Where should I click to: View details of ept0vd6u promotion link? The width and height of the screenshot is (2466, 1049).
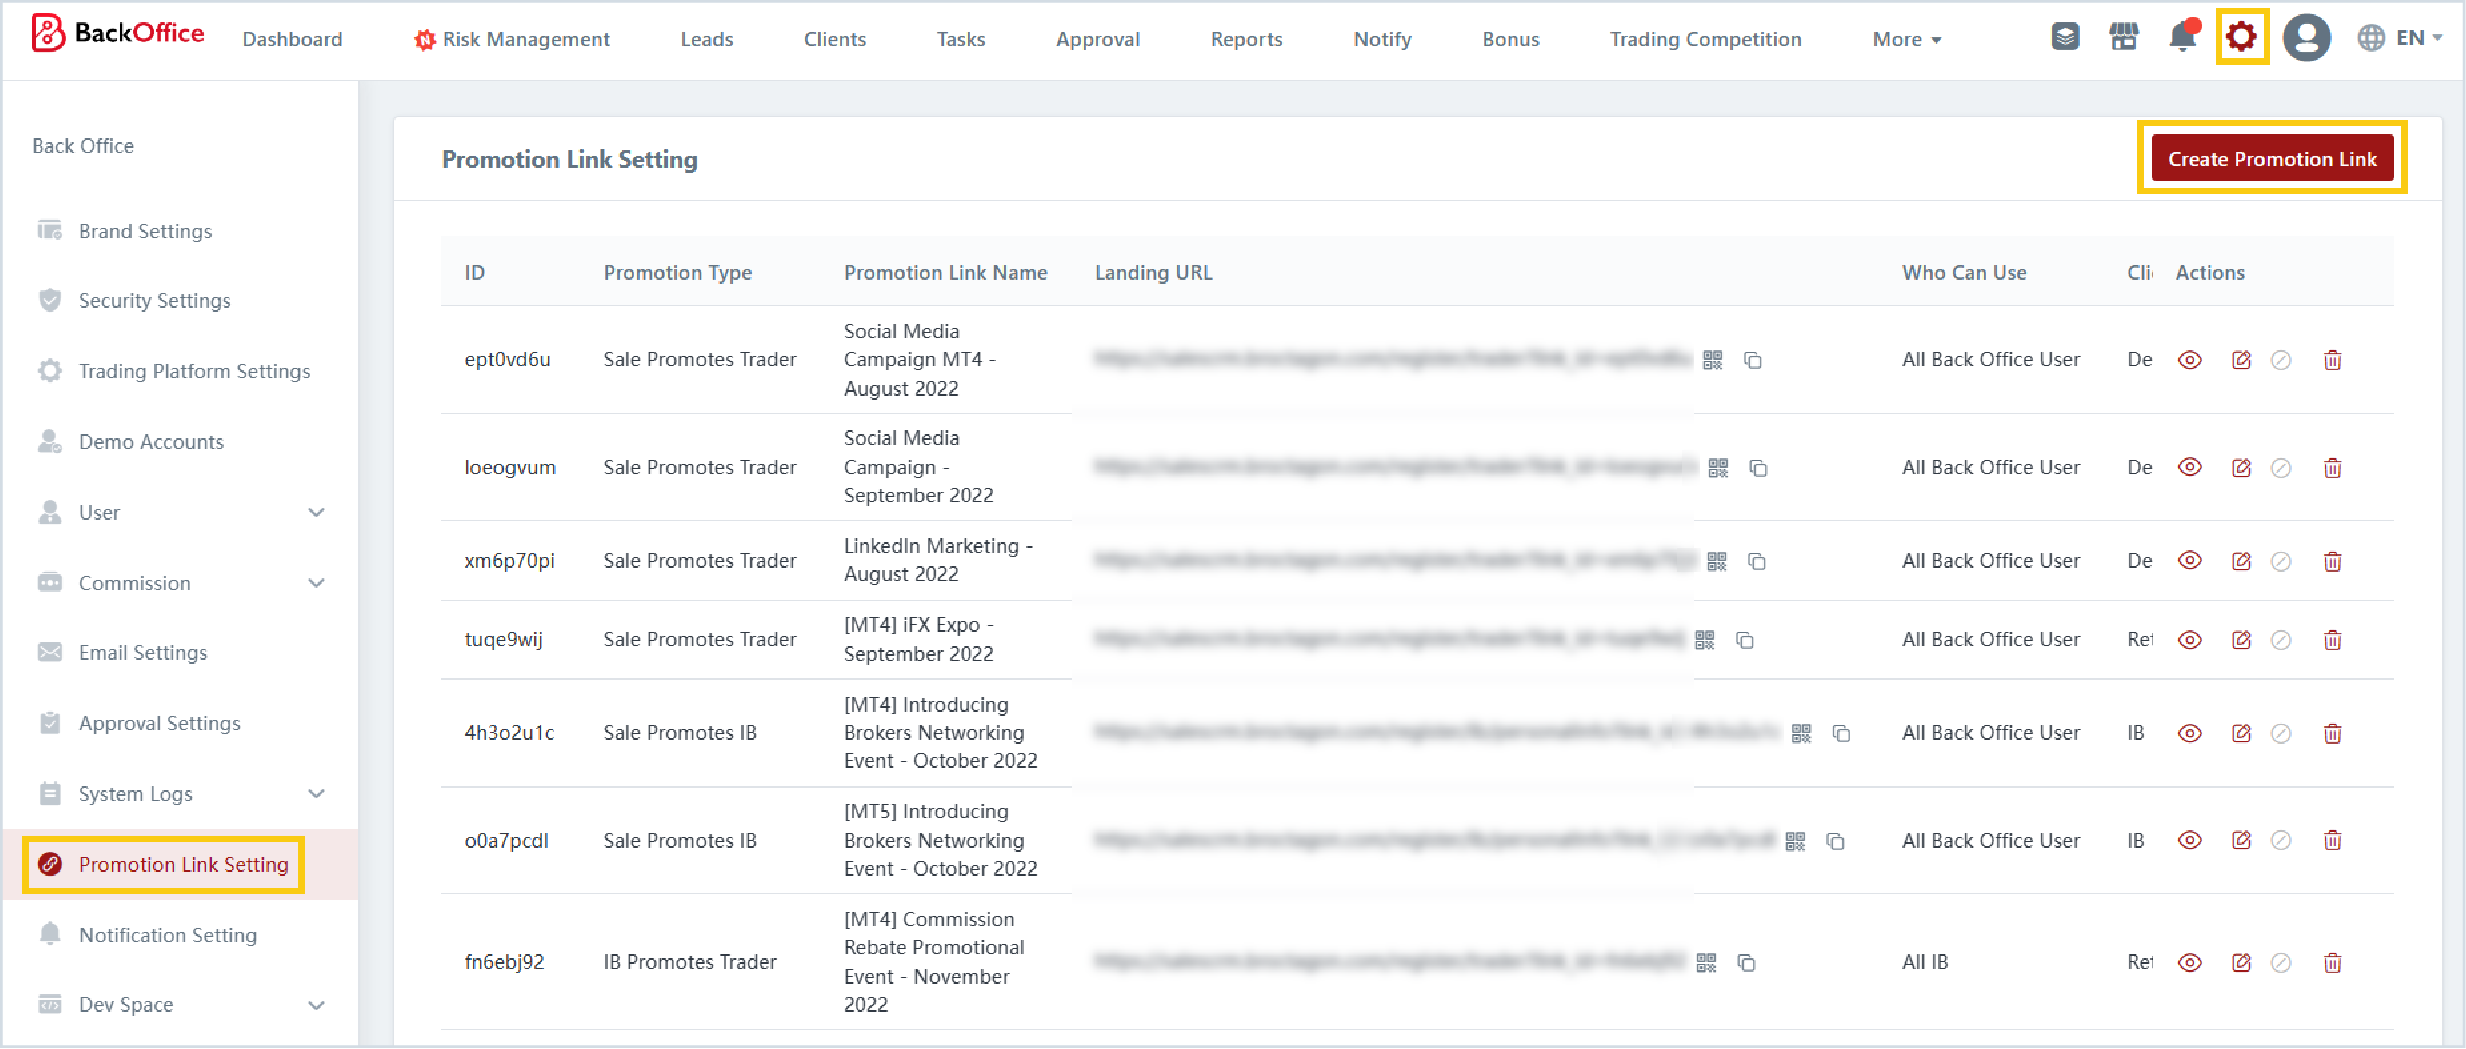click(x=2190, y=360)
